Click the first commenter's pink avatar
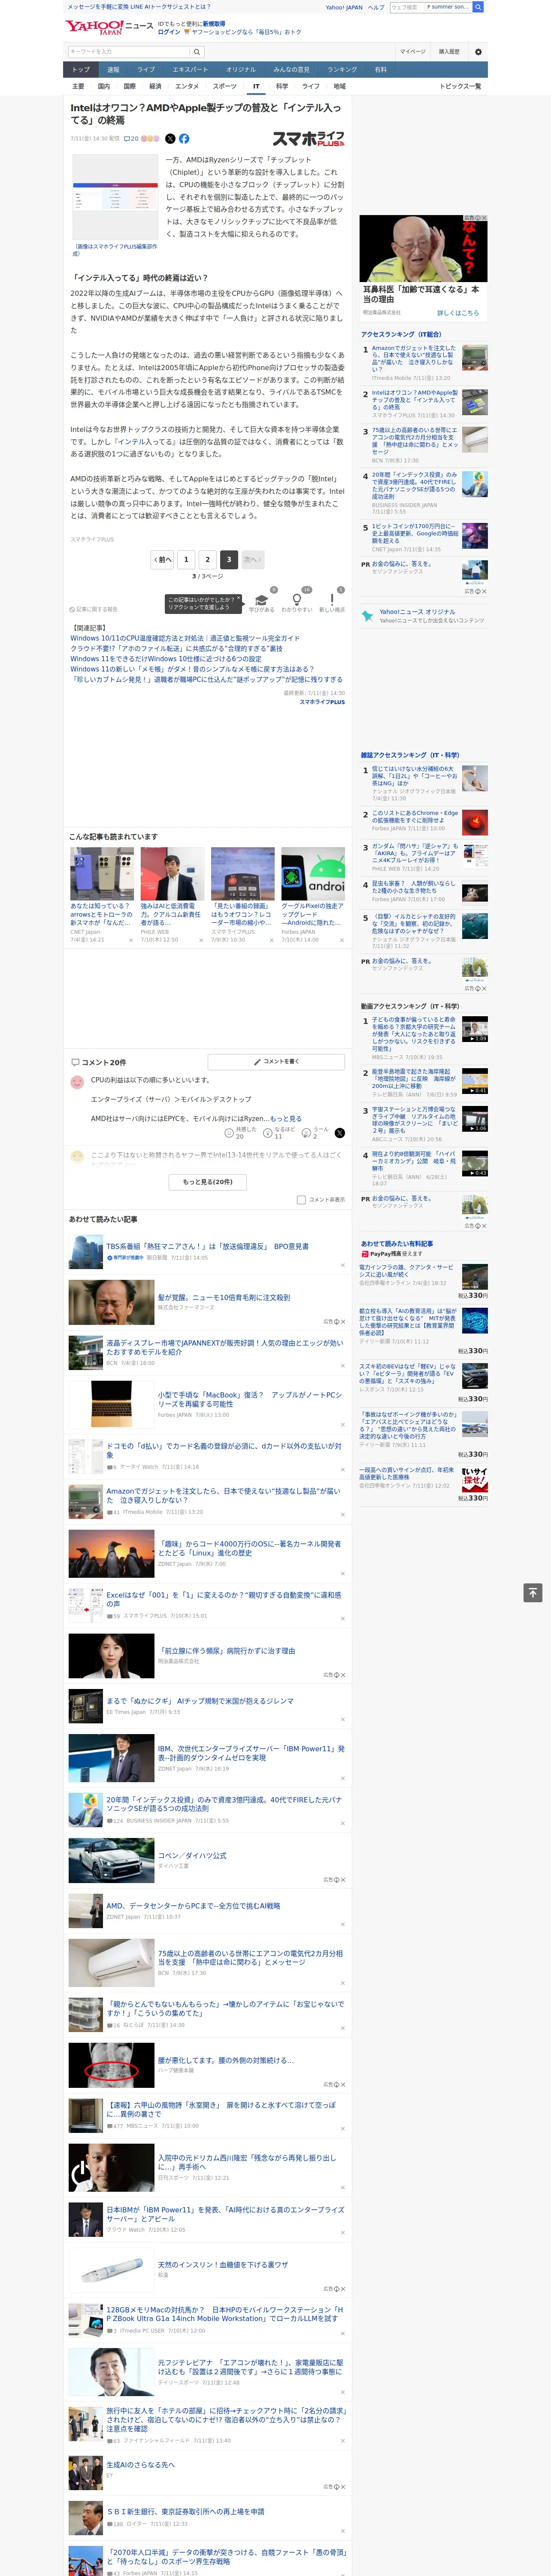This screenshot has width=551, height=2576. coord(77,1082)
